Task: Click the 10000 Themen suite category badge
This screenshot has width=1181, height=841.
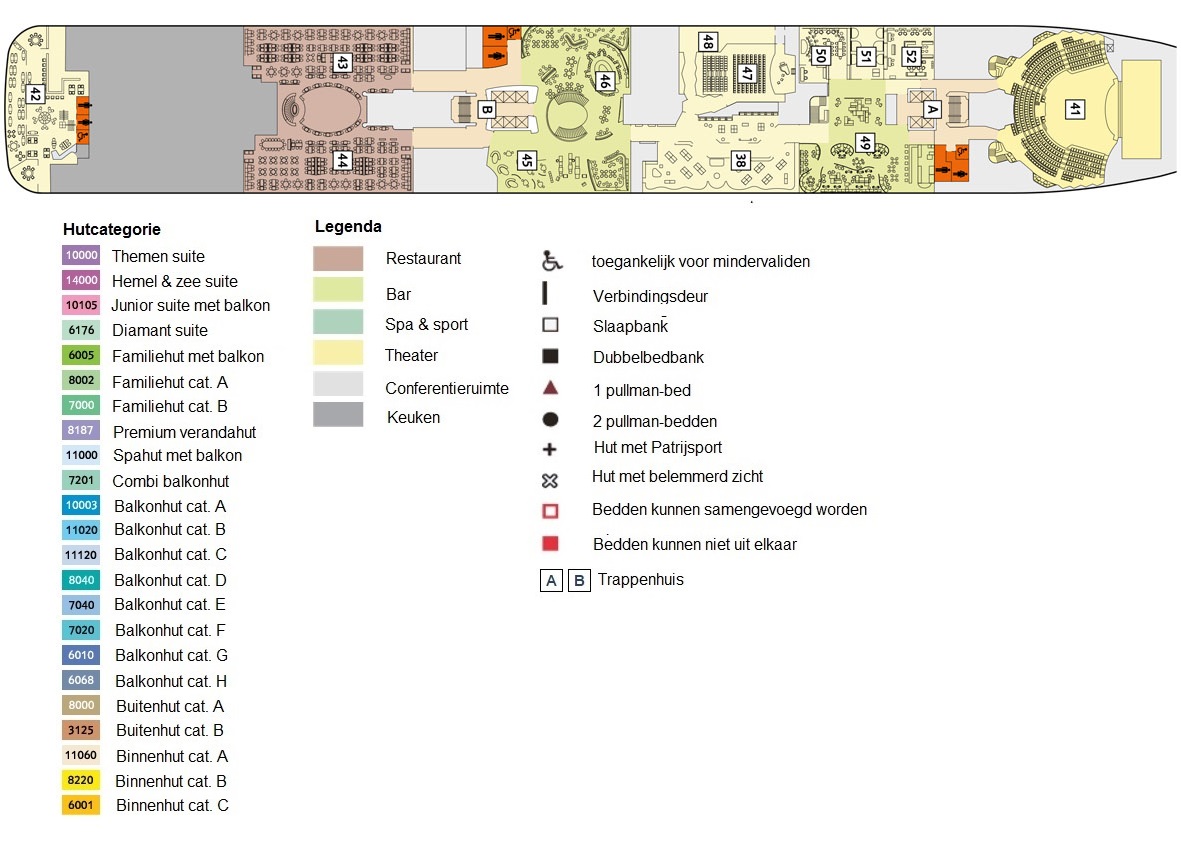Action: (81, 256)
